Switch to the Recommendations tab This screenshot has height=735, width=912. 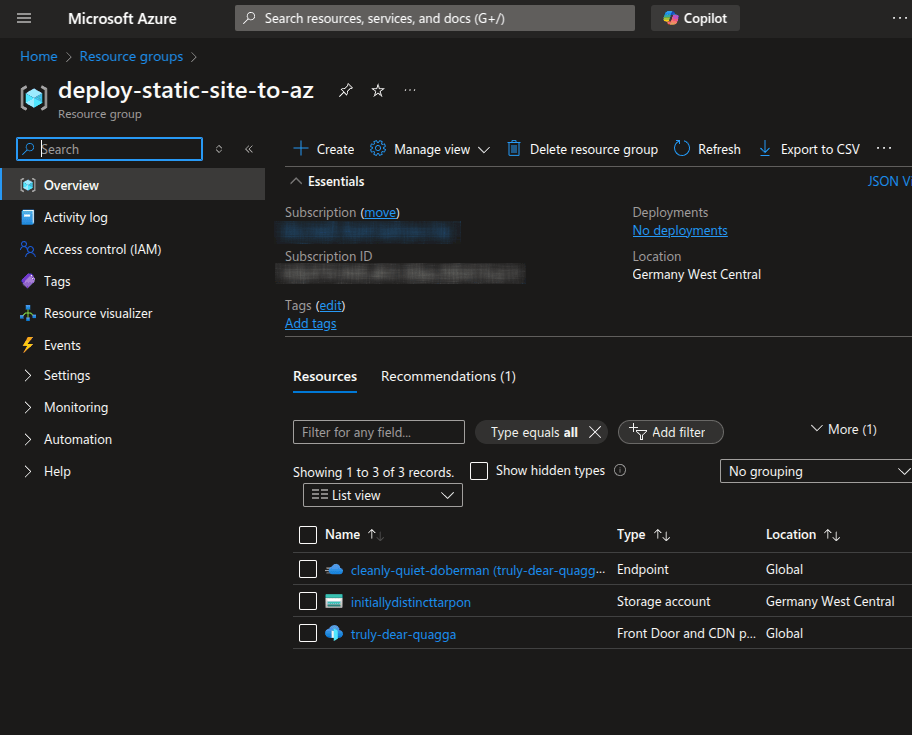coord(448,376)
